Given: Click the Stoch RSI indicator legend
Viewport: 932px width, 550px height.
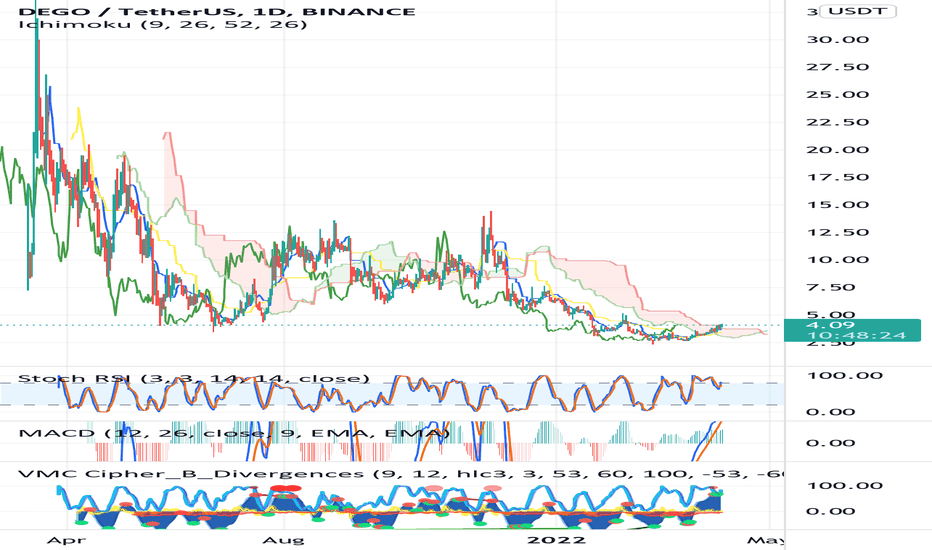Looking at the screenshot, I should click(x=194, y=378).
